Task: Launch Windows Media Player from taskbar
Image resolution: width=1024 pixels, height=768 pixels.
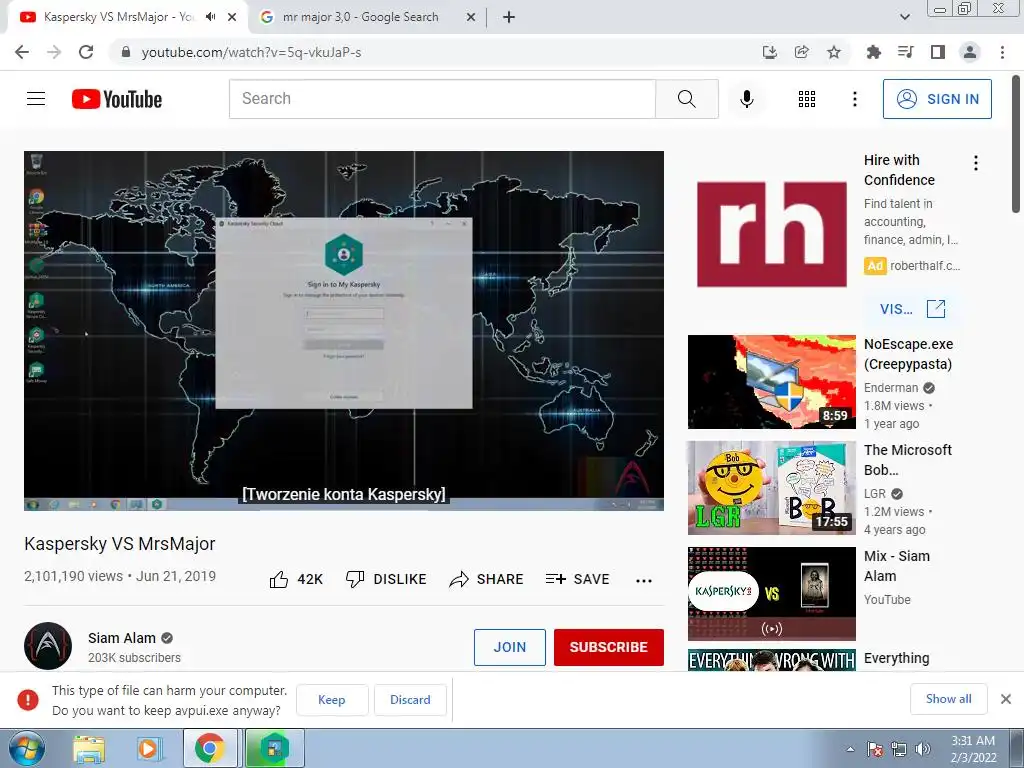Action: click(x=148, y=748)
